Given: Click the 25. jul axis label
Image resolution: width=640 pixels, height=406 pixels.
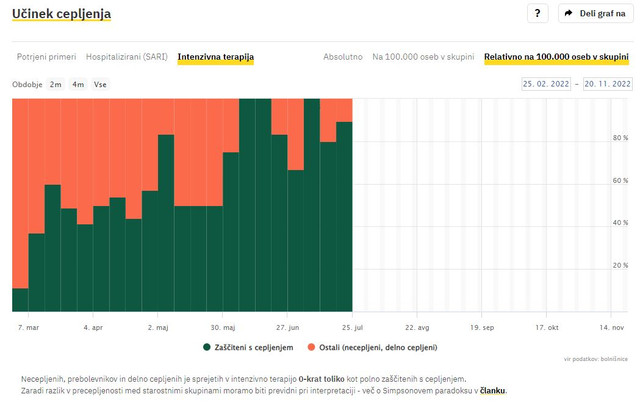Looking at the screenshot, I should (352, 327).
